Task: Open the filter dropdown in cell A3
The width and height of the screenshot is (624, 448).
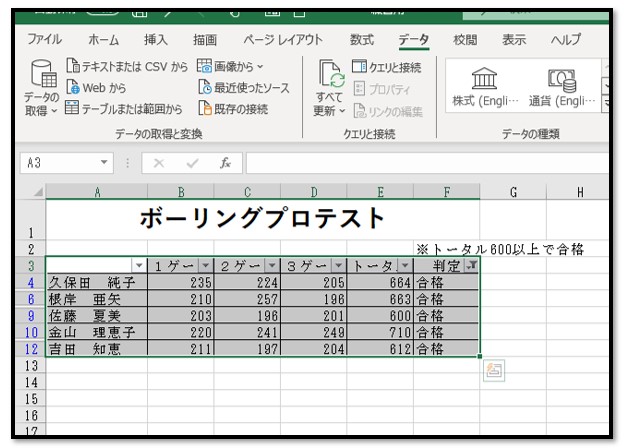Action: coord(139,265)
